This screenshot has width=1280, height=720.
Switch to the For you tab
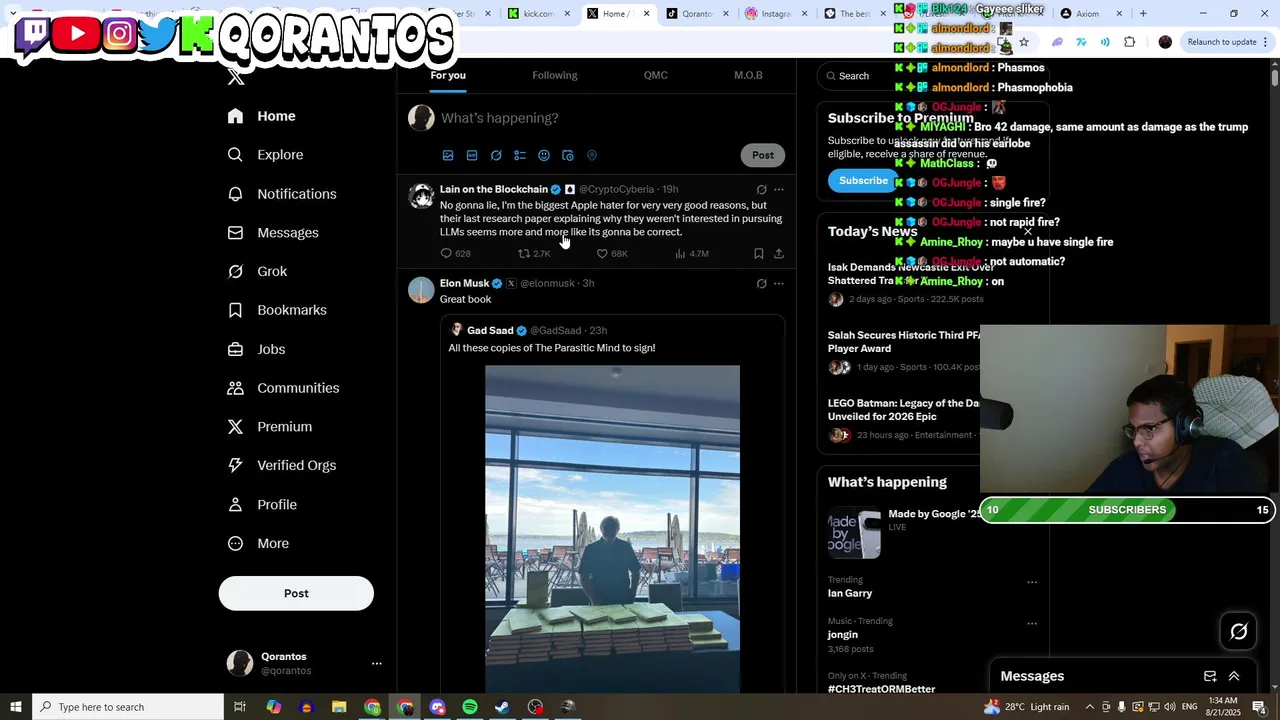[448, 76]
